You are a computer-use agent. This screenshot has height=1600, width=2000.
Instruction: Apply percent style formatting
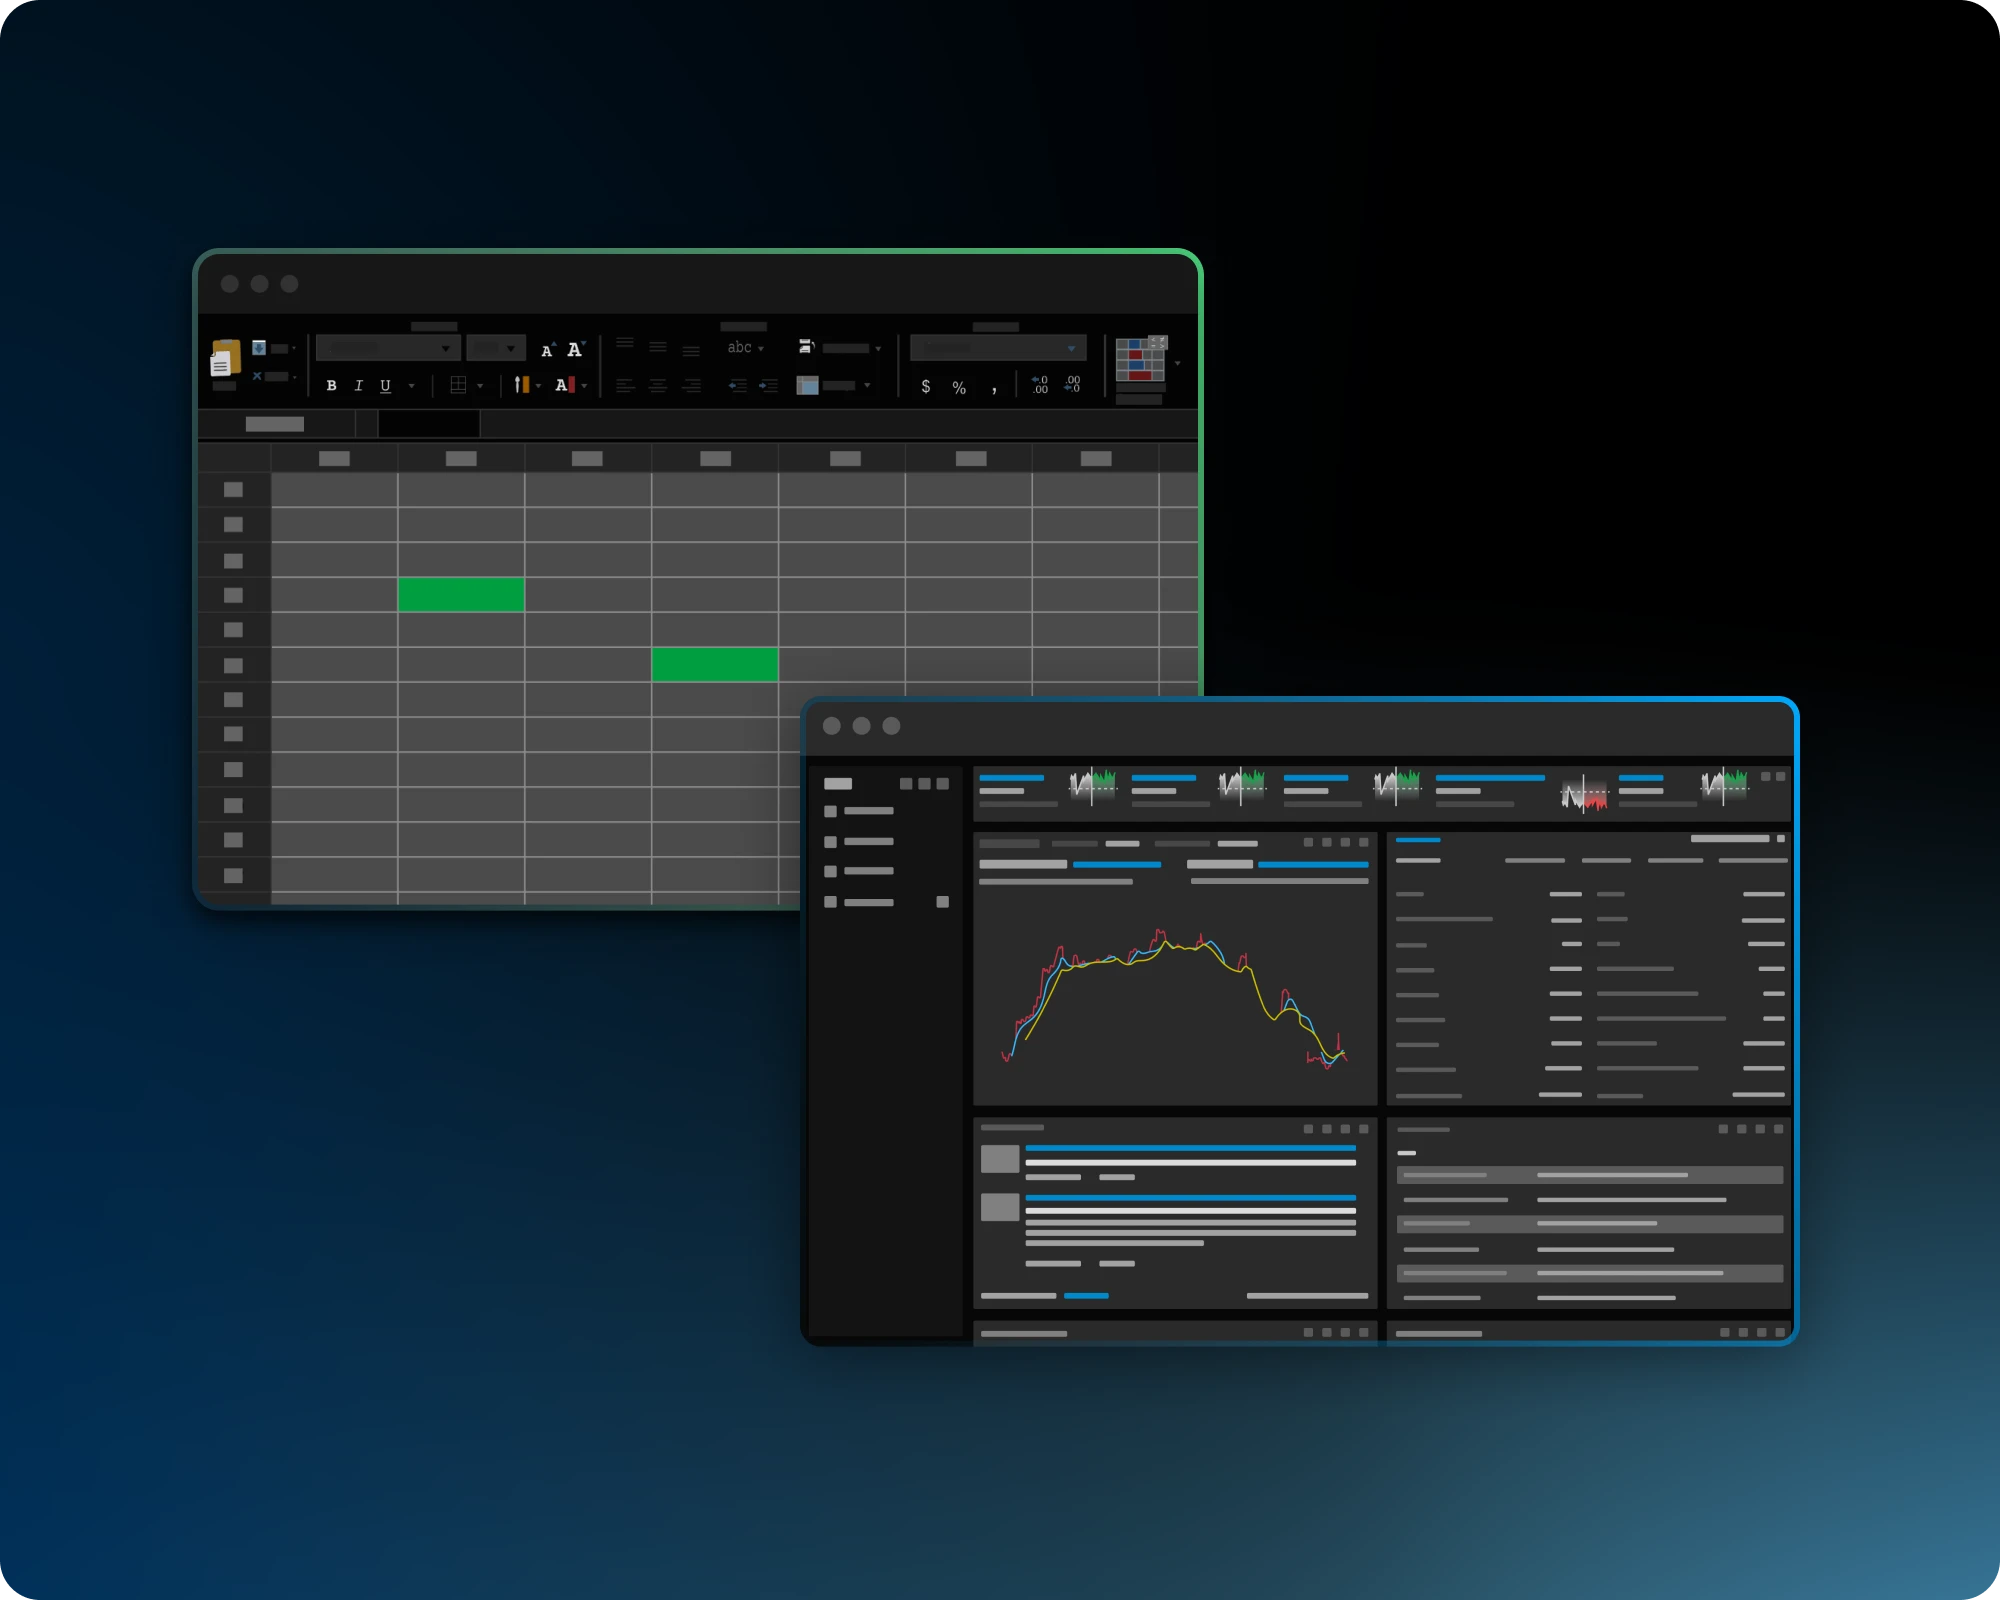[959, 387]
